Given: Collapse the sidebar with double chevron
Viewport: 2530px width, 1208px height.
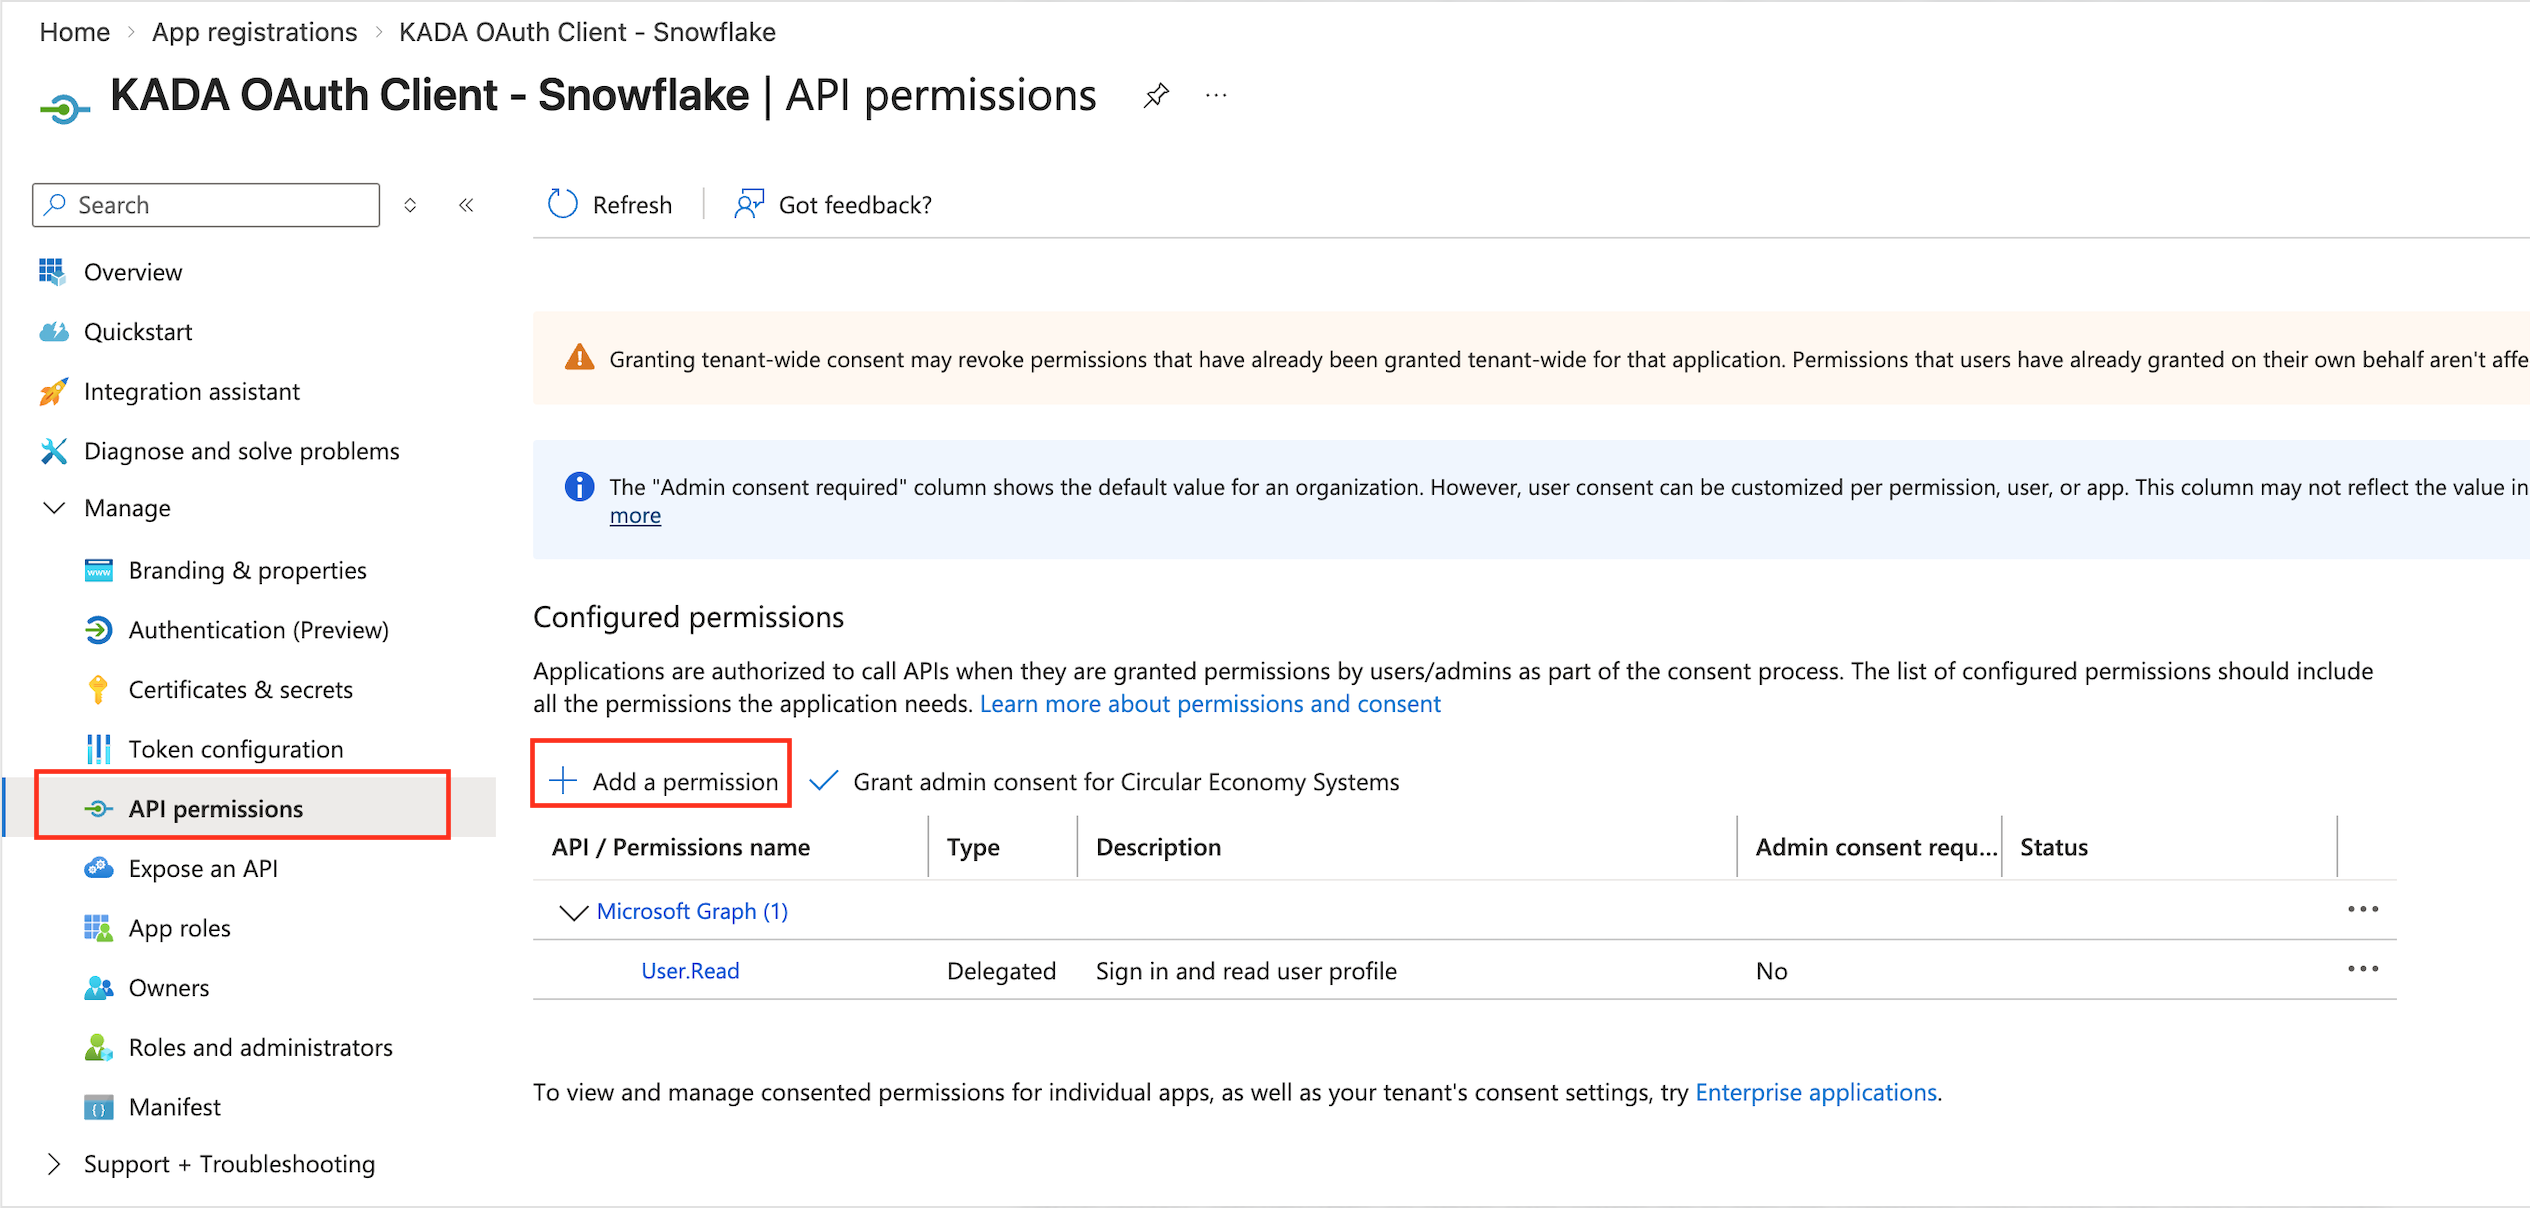Looking at the screenshot, I should point(466,205).
